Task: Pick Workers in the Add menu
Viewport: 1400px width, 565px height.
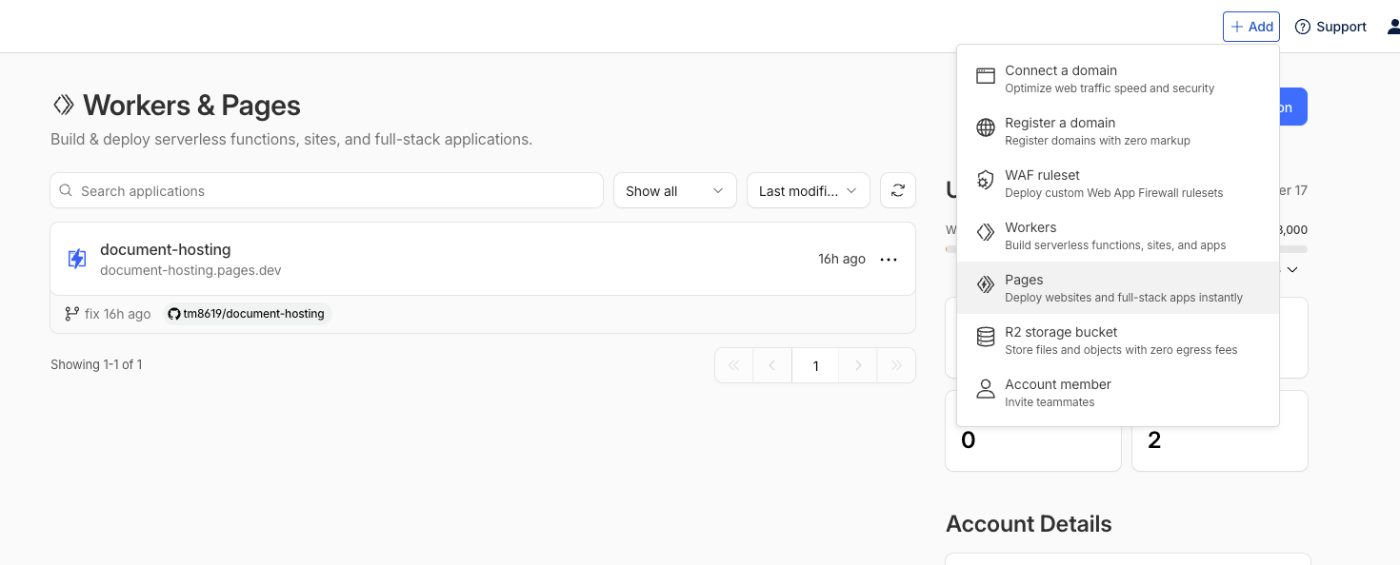Action: [x=1117, y=236]
